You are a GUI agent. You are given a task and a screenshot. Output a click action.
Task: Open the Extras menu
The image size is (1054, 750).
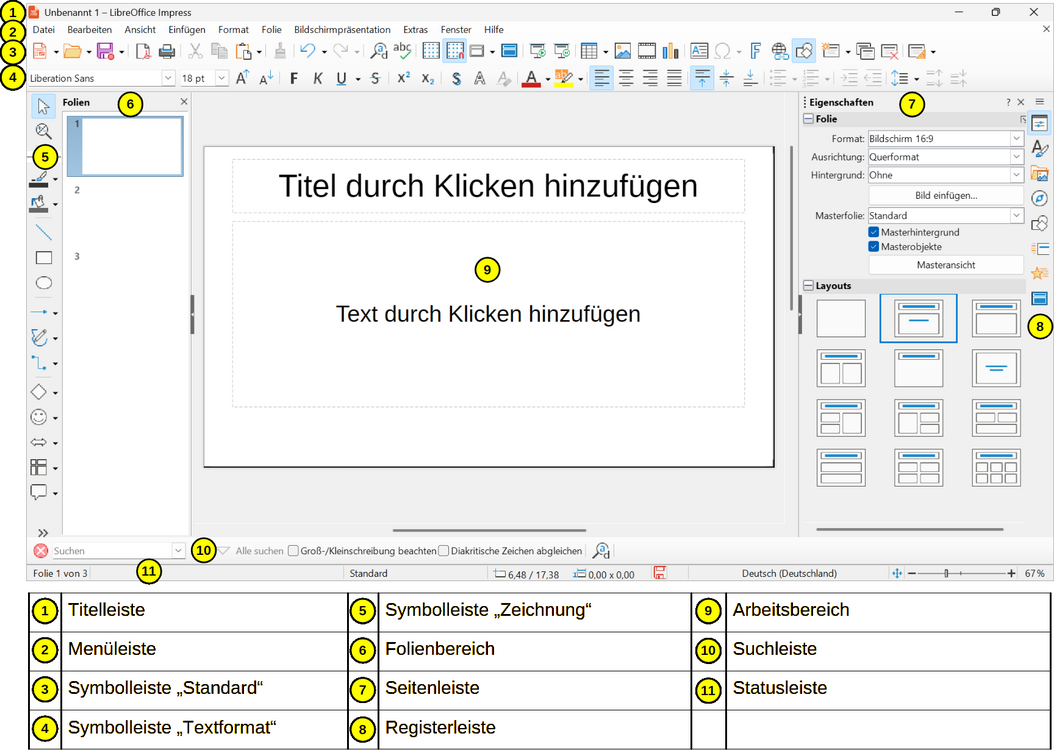(x=415, y=29)
